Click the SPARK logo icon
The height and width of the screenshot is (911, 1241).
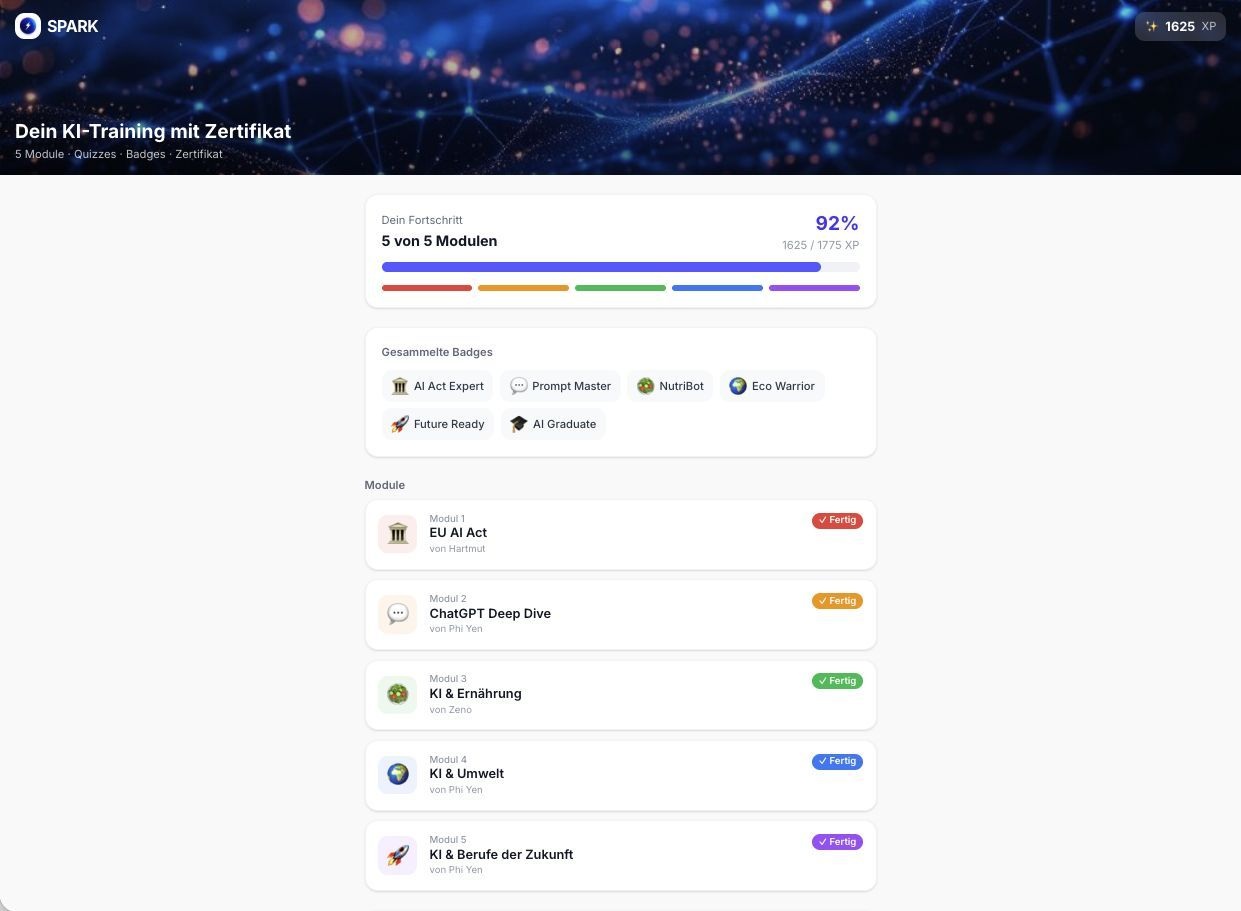(28, 26)
